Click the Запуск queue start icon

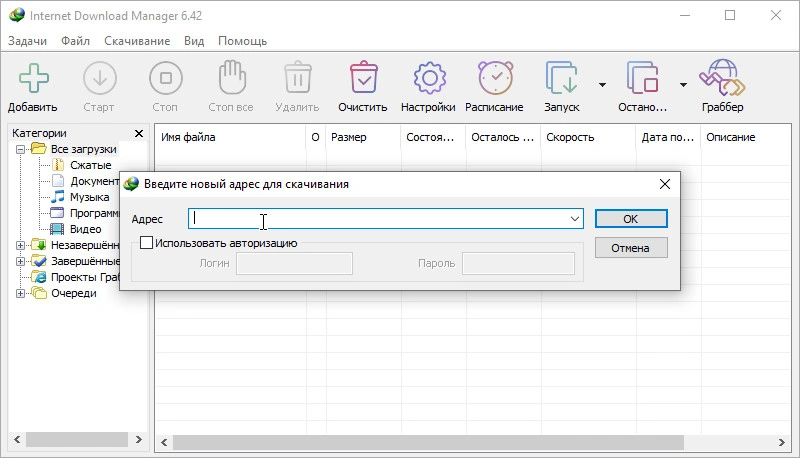pos(561,78)
